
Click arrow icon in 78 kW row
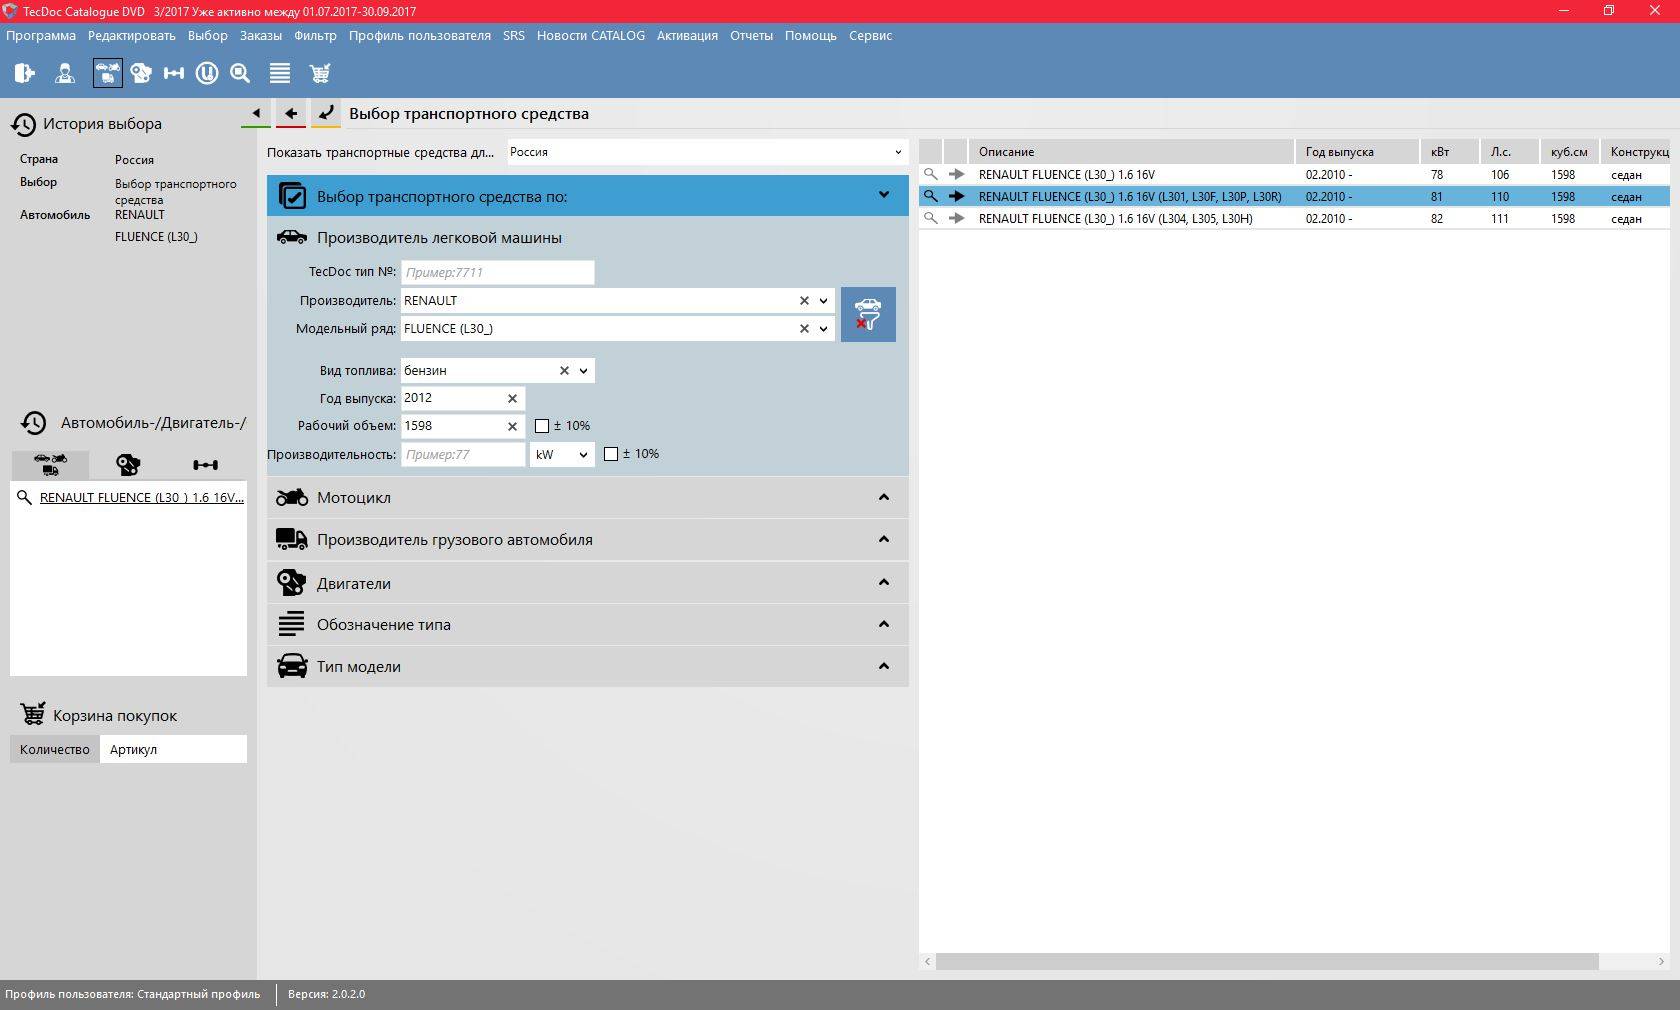click(x=957, y=174)
